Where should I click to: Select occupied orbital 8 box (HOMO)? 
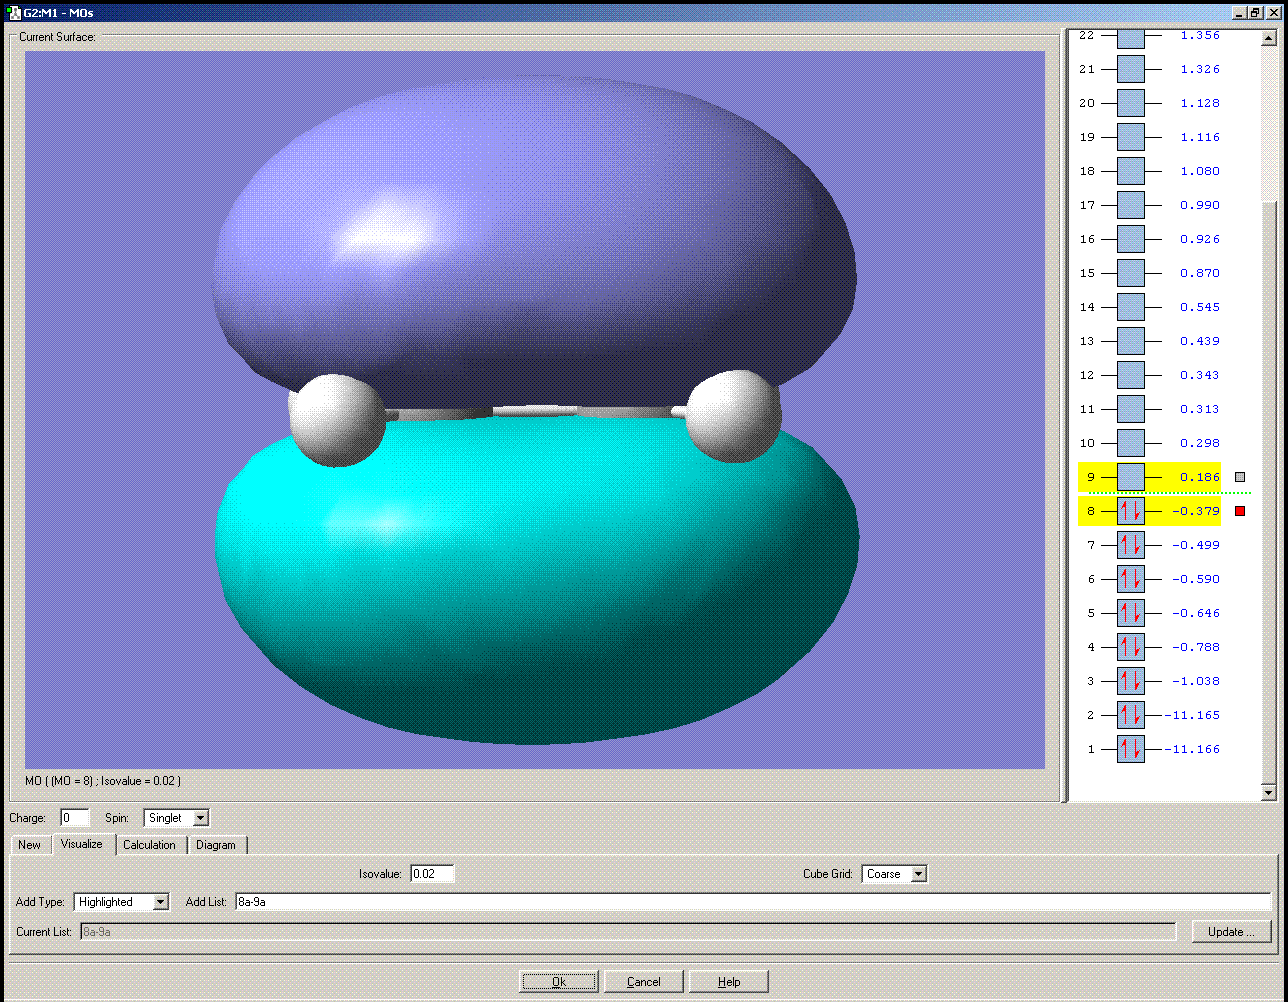pos(1130,511)
